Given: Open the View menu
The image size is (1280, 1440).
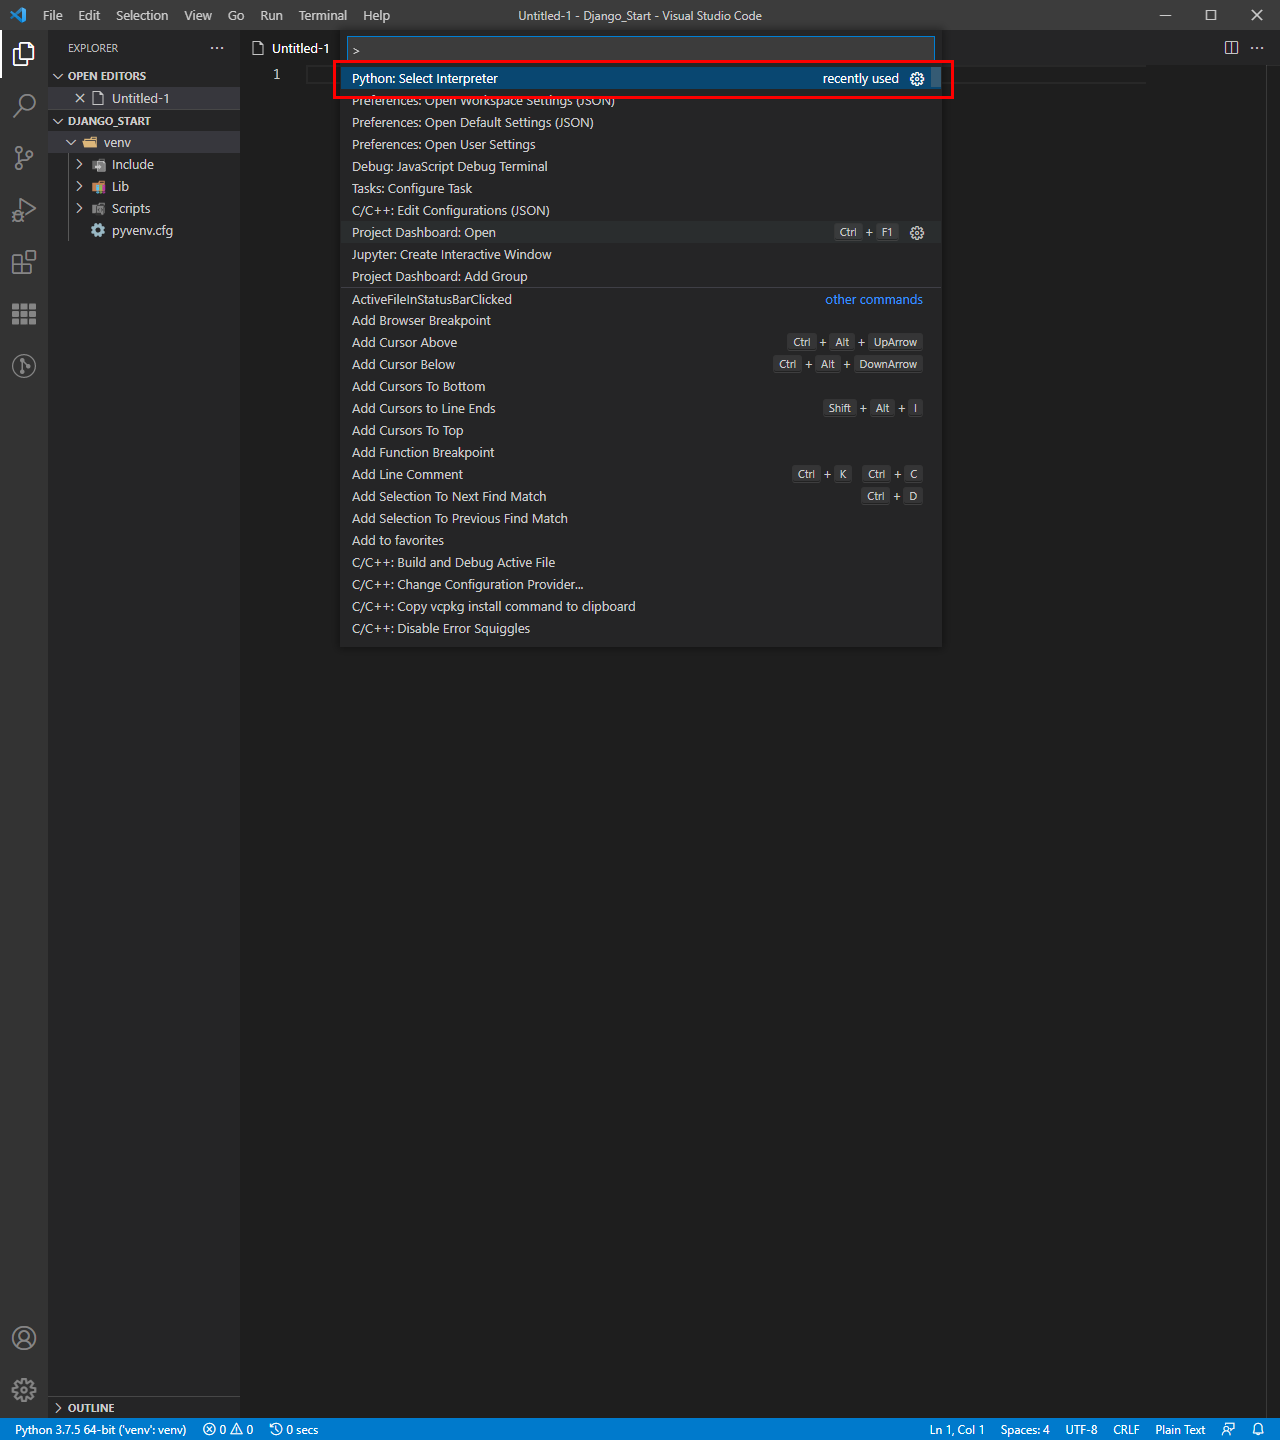Looking at the screenshot, I should [198, 15].
